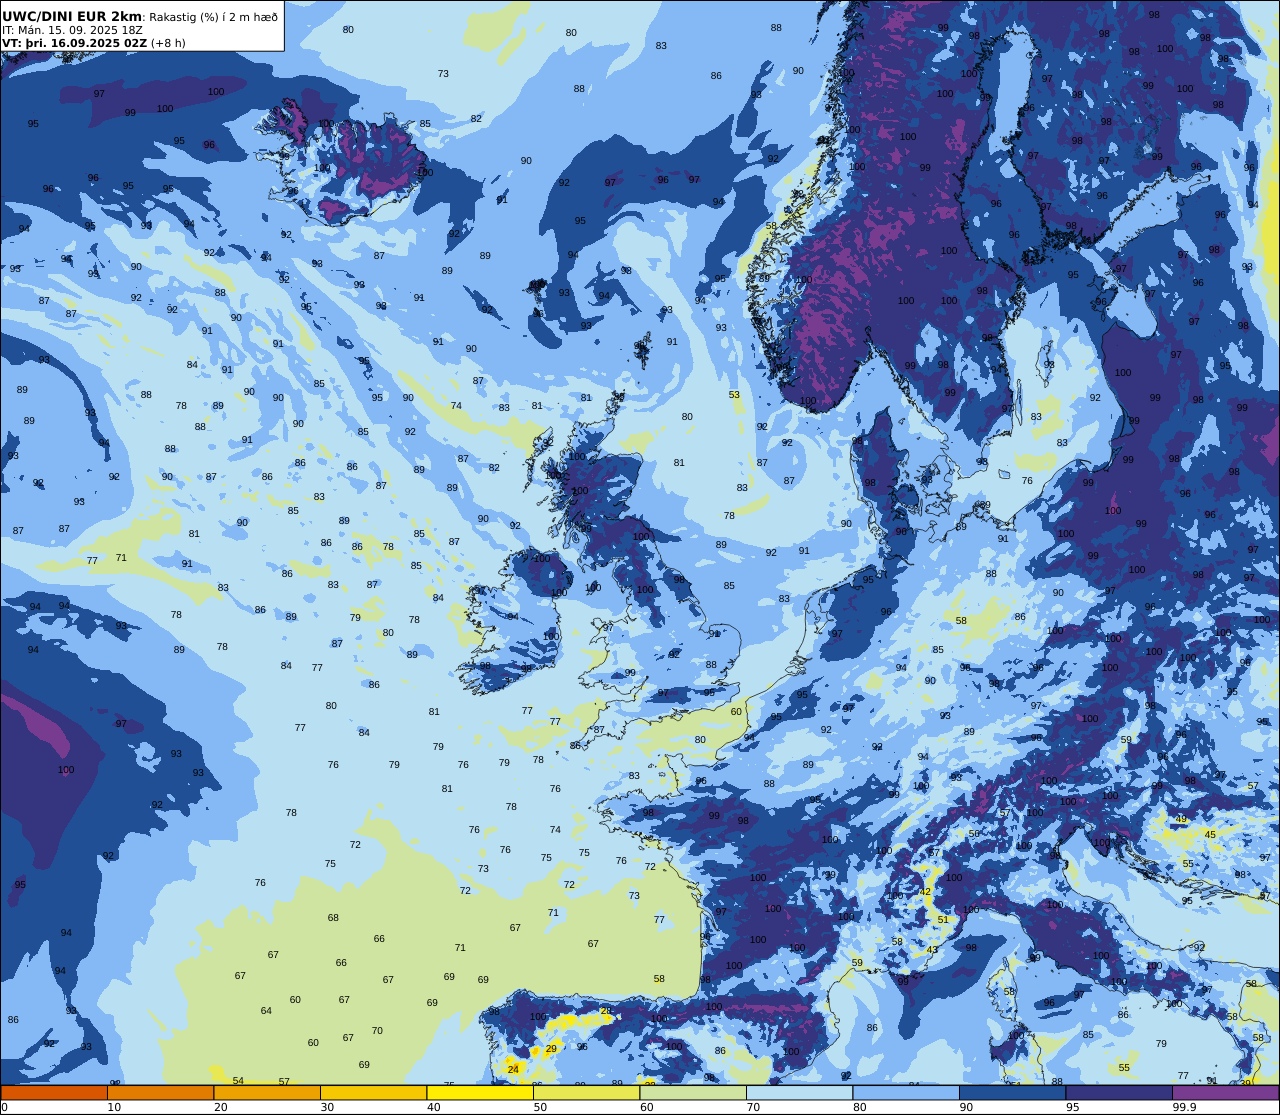Click the humidity value '43' on the map
Viewport: 1280px width, 1115px height.
click(932, 950)
